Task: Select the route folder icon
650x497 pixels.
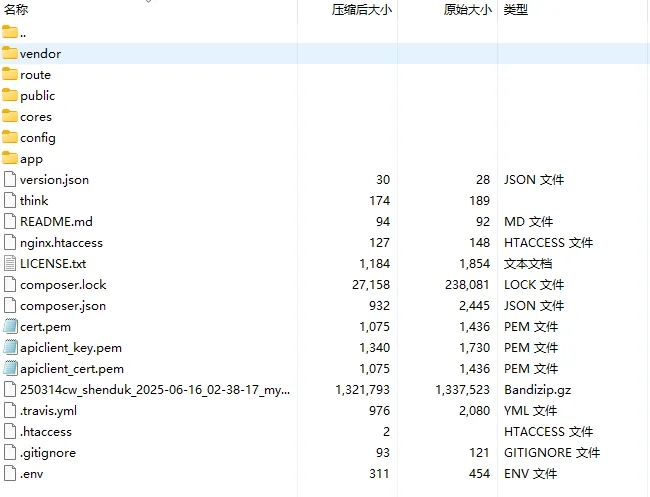Action: [x=10, y=75]
